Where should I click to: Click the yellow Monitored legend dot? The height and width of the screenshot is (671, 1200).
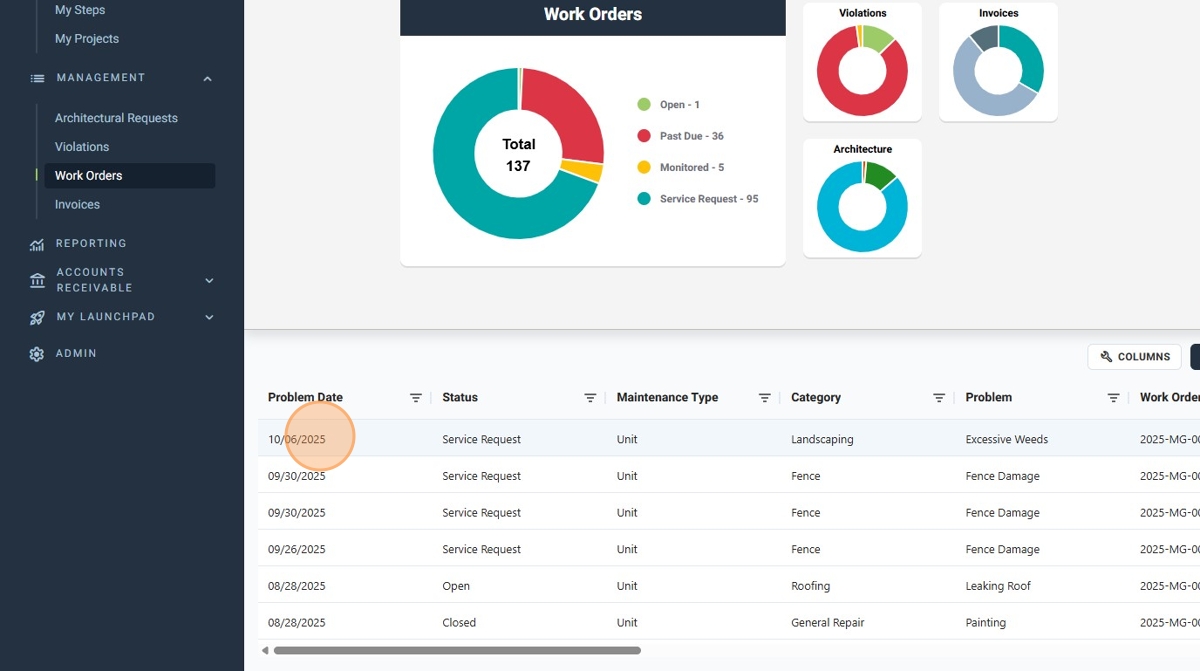tap(644, 167)
